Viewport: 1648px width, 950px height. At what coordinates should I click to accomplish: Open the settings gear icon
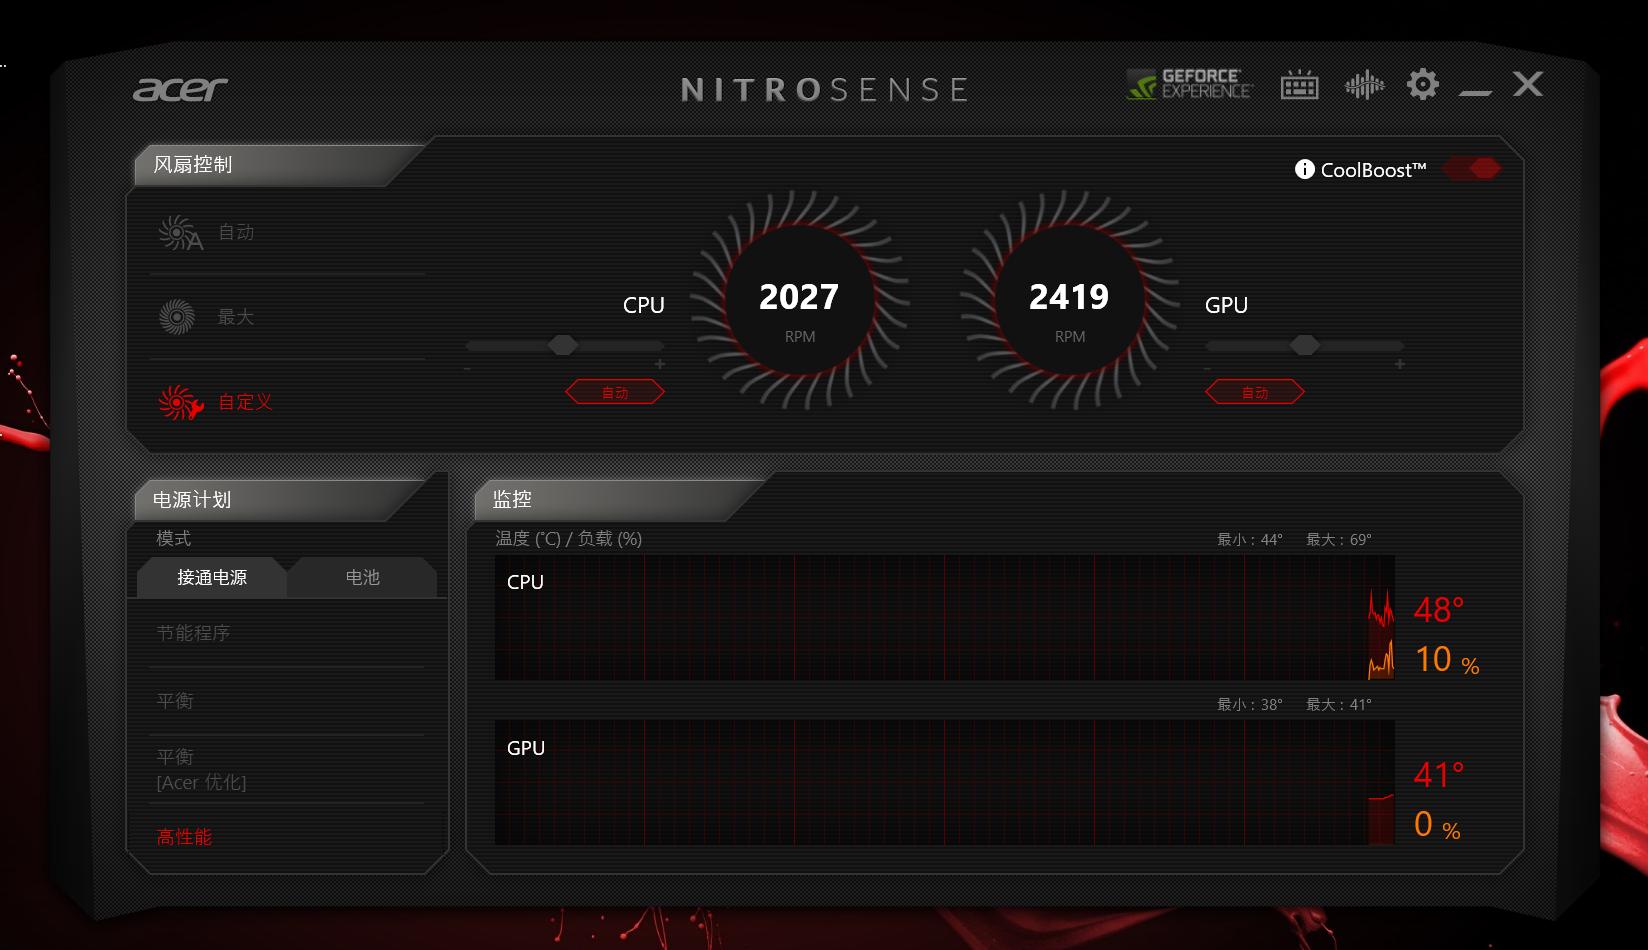[1422, 84]
